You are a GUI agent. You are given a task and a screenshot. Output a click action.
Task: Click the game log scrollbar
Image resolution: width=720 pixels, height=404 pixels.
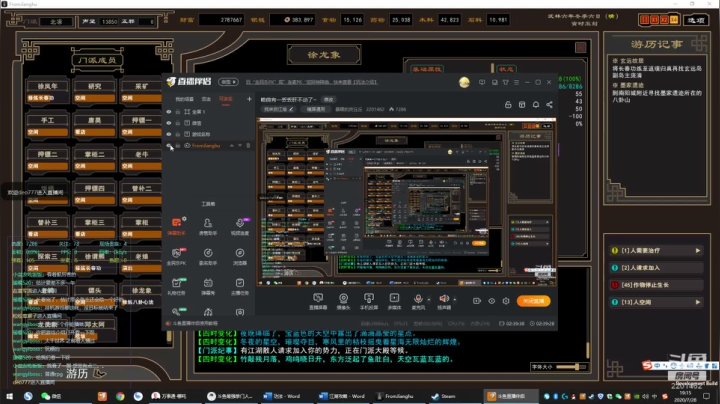click(587, 351)
